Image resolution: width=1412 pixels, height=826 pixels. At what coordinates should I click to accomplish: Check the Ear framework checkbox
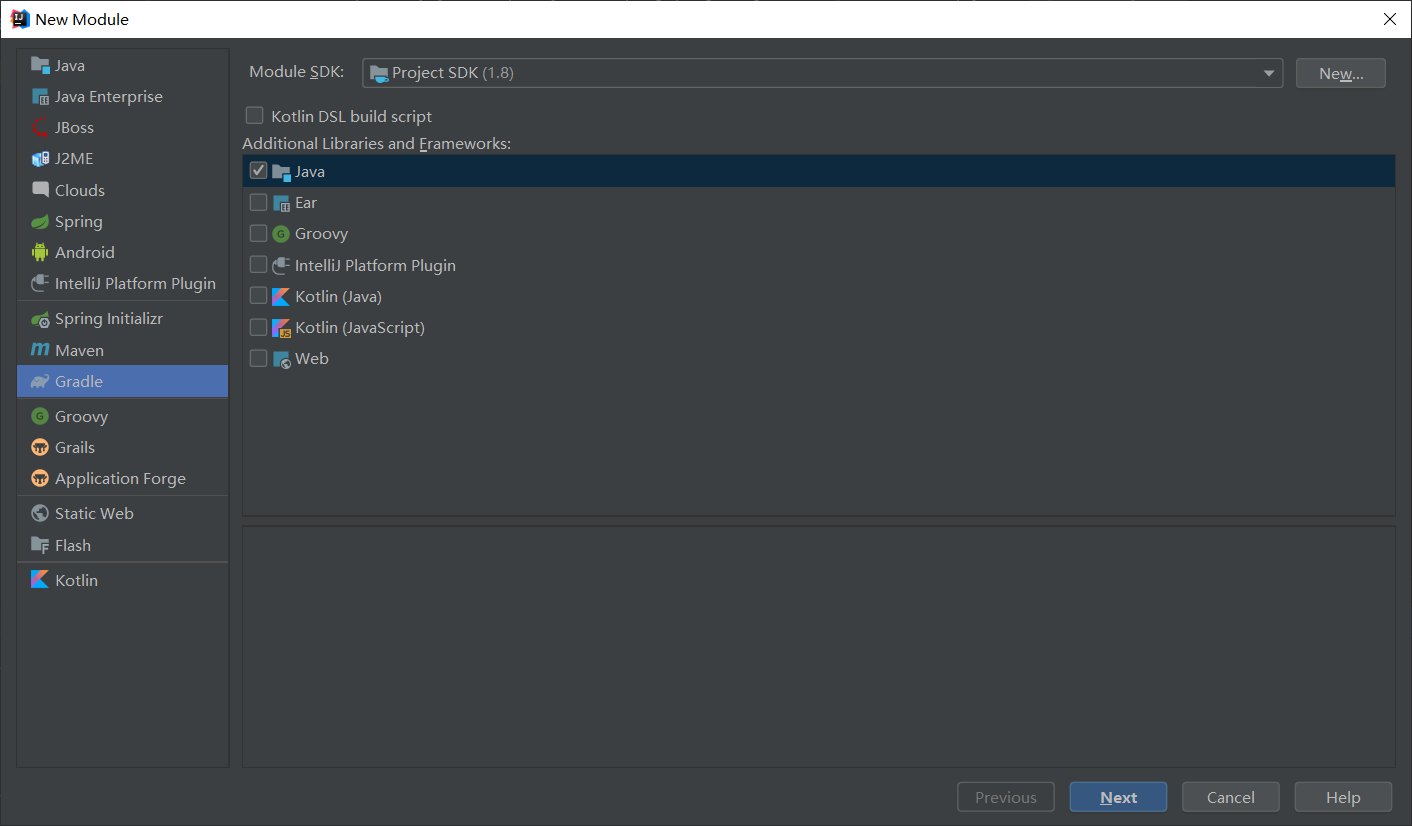[x=259, y=202]
